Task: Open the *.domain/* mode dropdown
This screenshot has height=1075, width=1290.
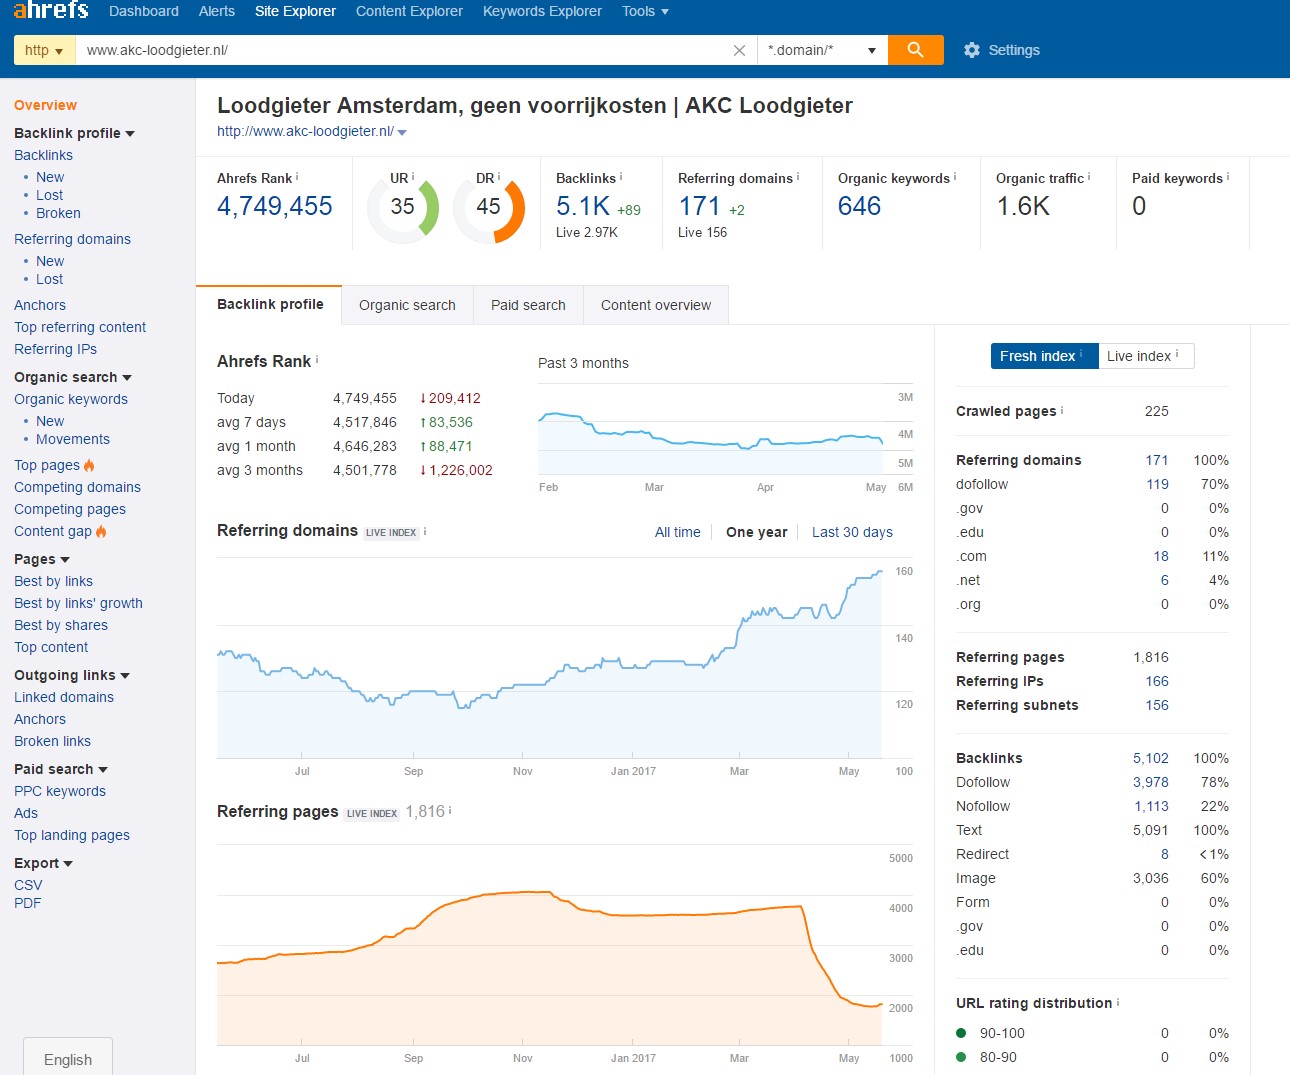Action: click(x=821, y=50)
